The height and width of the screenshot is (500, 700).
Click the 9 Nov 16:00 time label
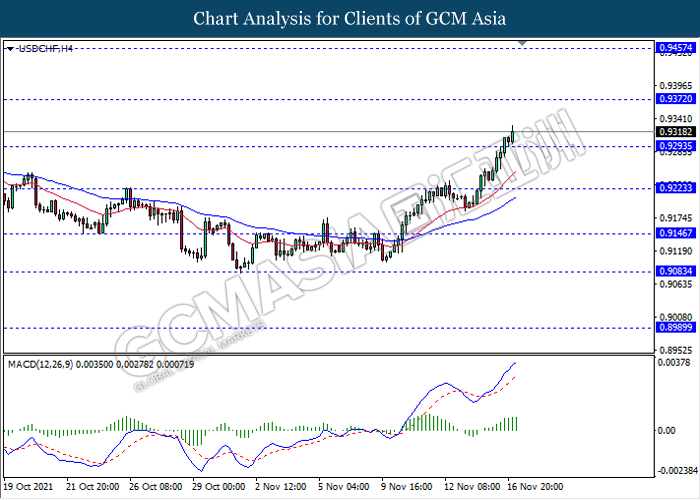(406, 487)
